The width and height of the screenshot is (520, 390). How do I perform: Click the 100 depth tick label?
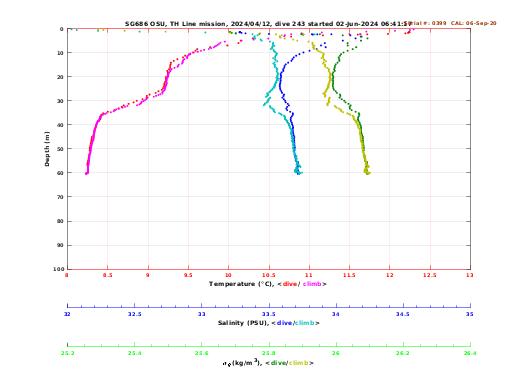coord(58,269)
